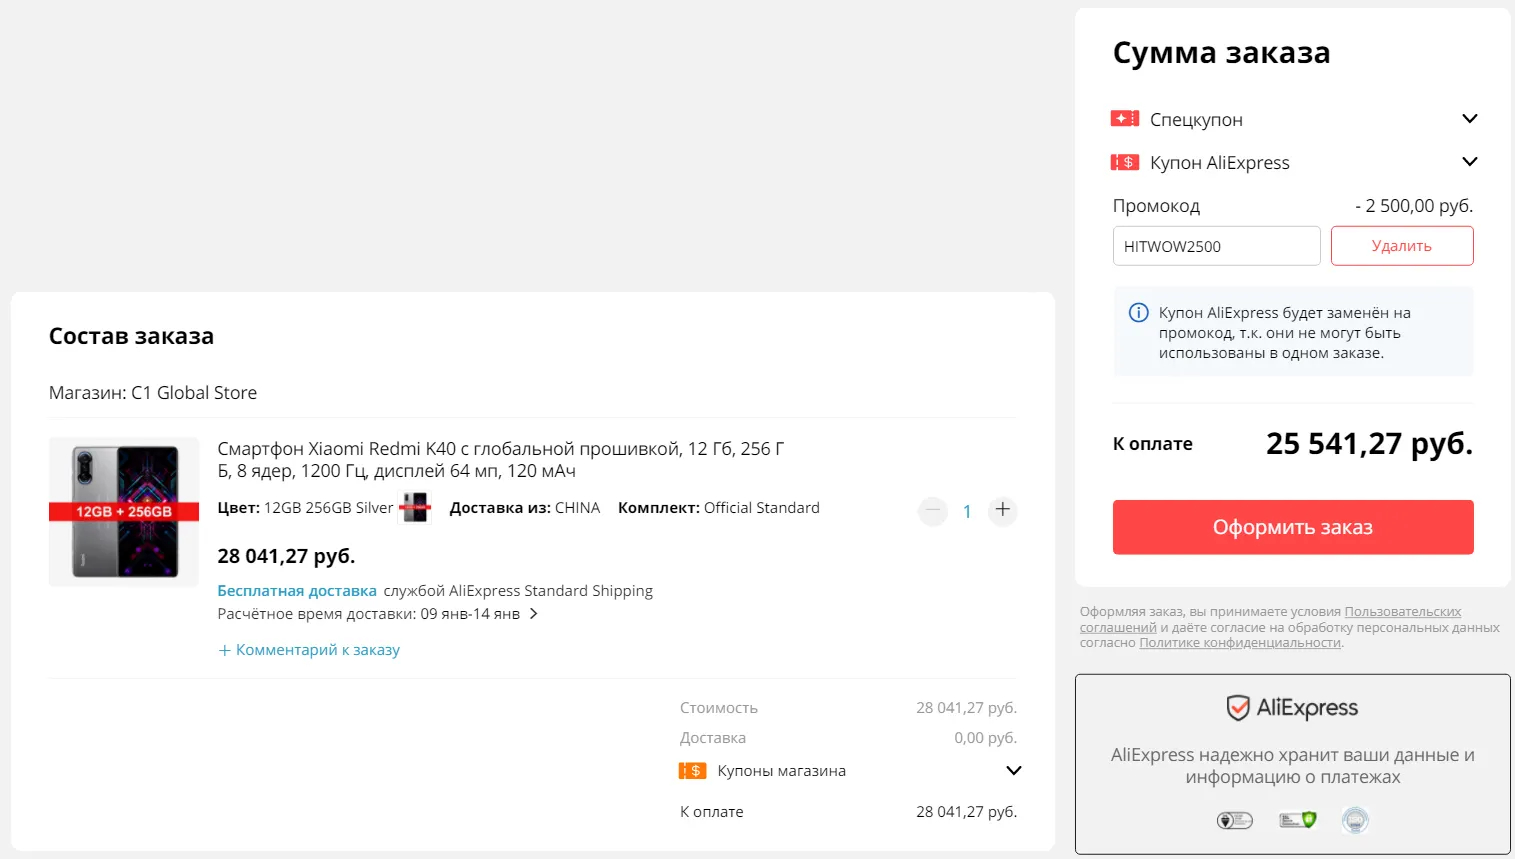
Task: Expand the Спецкупон dropdown arrow
Action: click(x=1469, y=119)
